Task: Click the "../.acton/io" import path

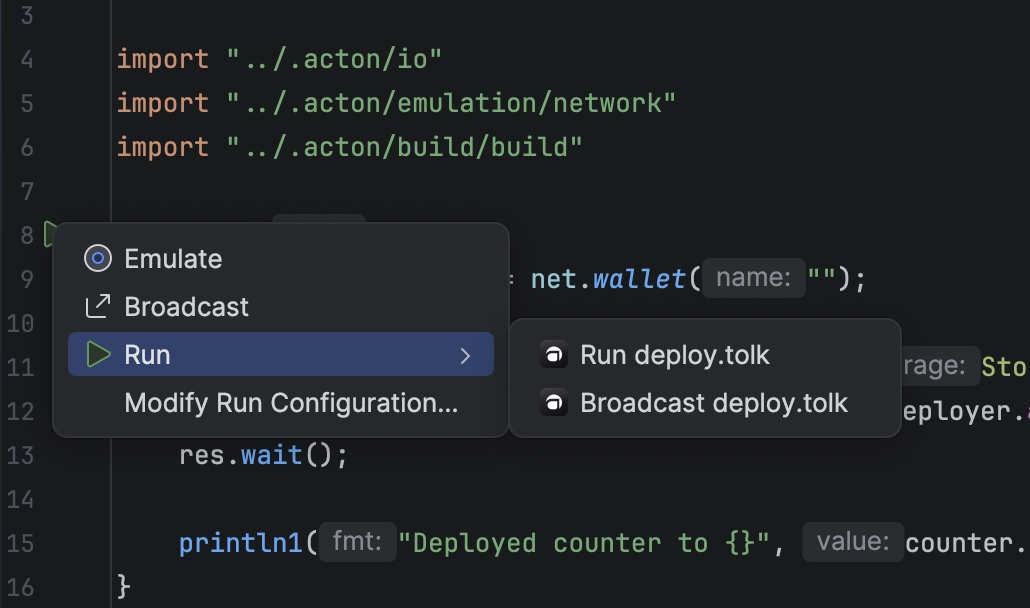Action: pyautogui.click(x=334, y=60)
